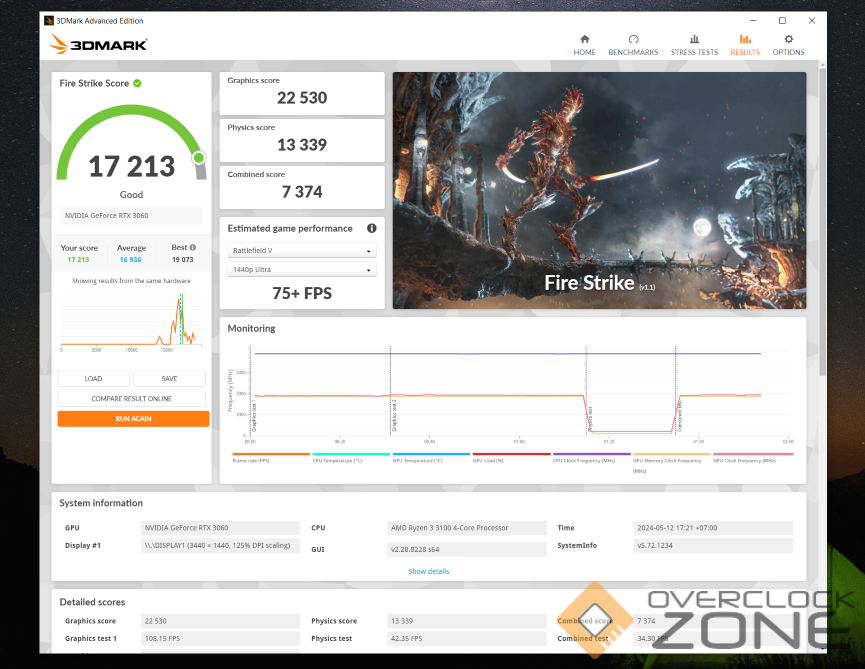
Task: Toggle CPU Temperature legend swatch
Action: tap(351, 454)
